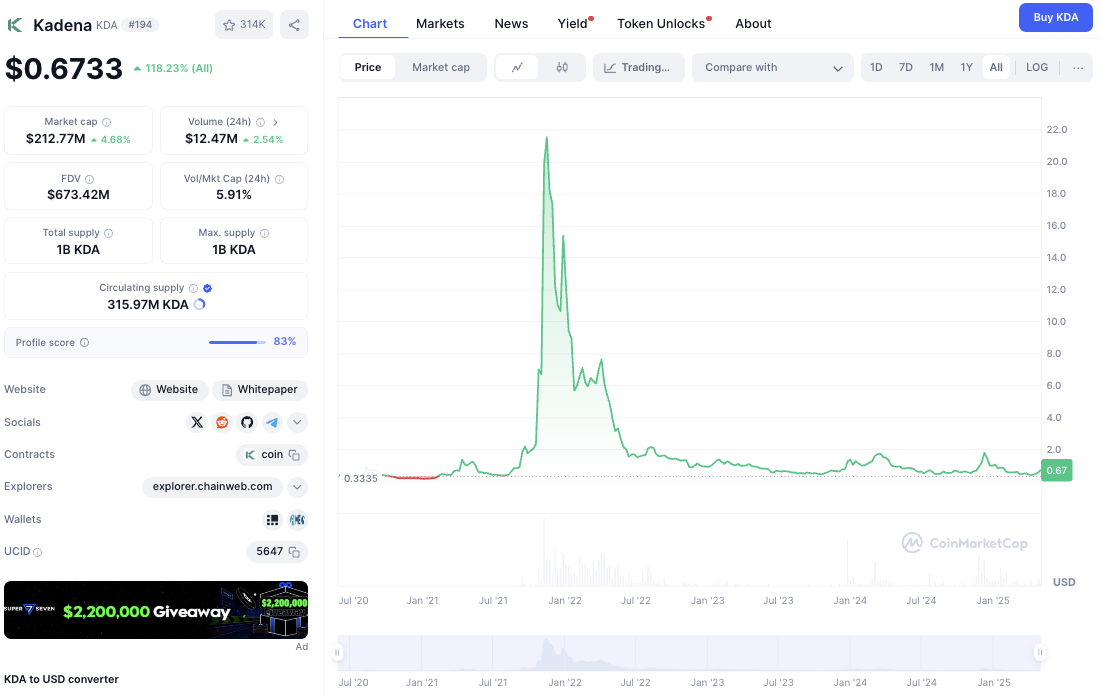Select Price chart mode
1101x695 pixels.
368,67
